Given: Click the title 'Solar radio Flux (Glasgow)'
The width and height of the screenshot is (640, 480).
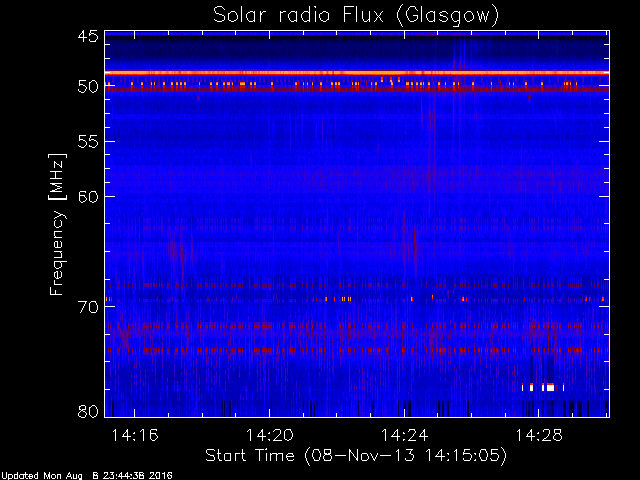Looking at the screenshot, I should point(356,16).
